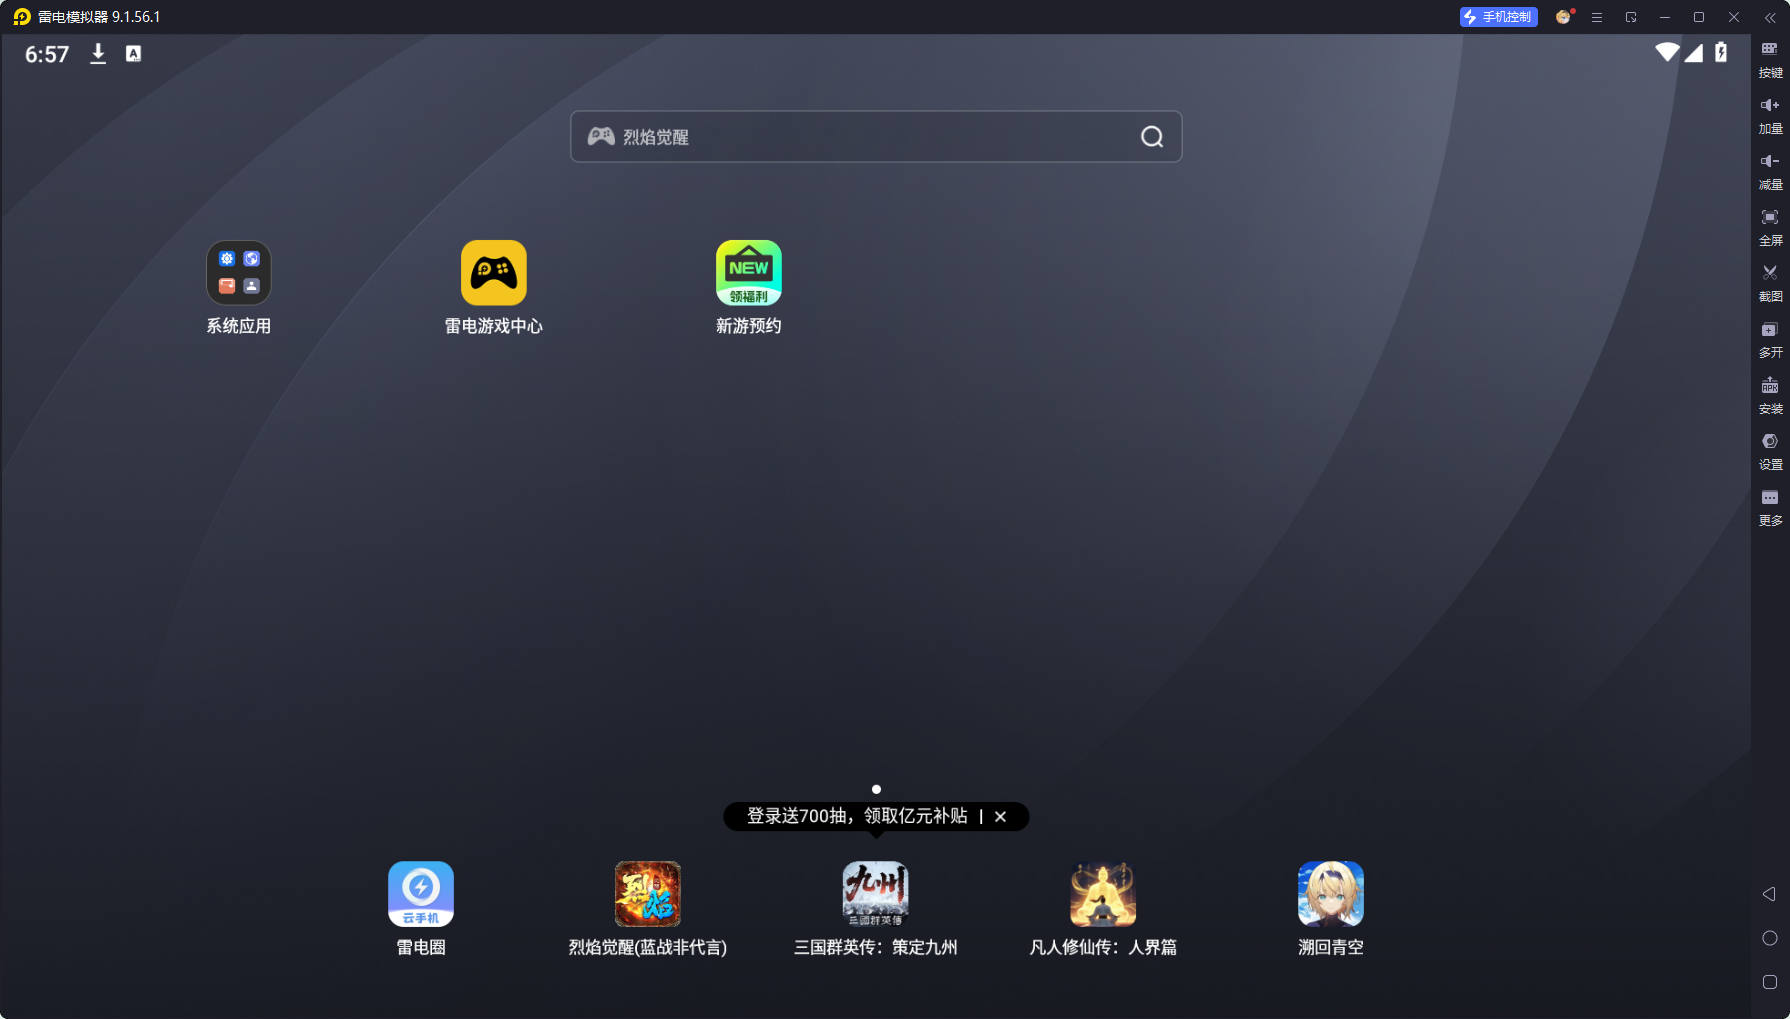Image resolution: width=1790 pixels, height=1019 pixels.
Task: Close the 登录送700抽 promo tooltip
Action: (1000, 817)
